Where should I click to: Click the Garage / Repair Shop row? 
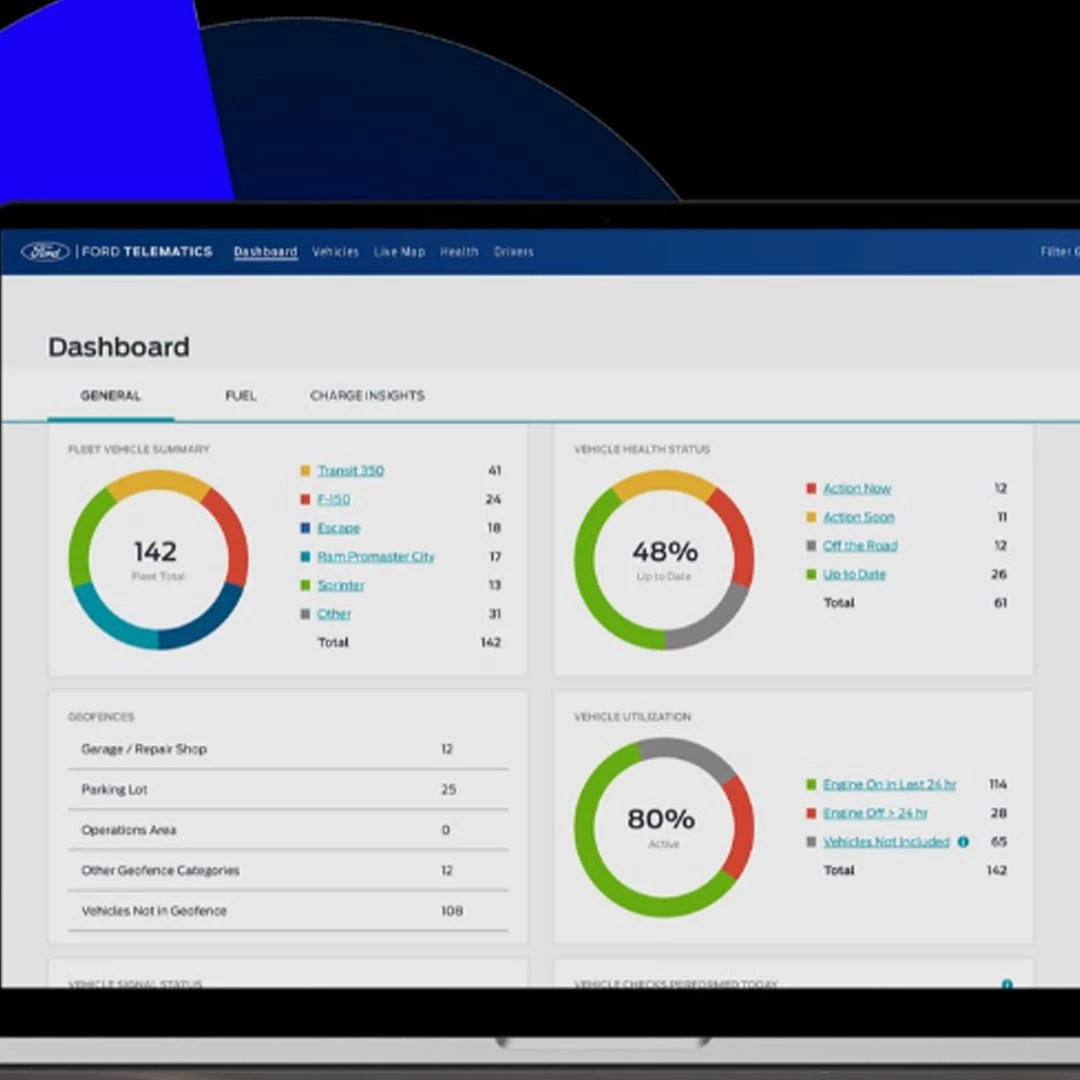288,749
